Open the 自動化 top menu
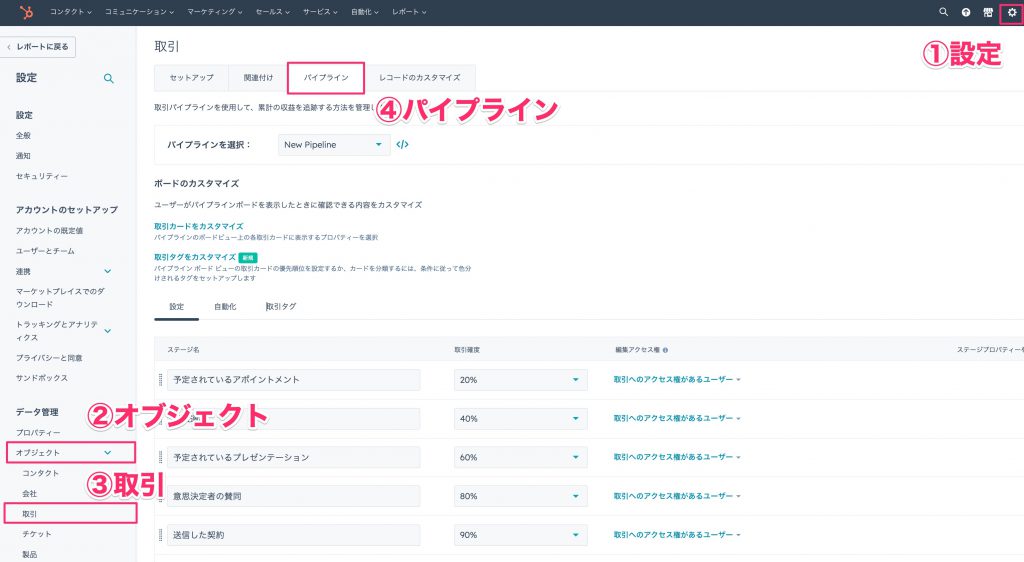This screenshot has height=562, width=1024. [x=364, y=12]
